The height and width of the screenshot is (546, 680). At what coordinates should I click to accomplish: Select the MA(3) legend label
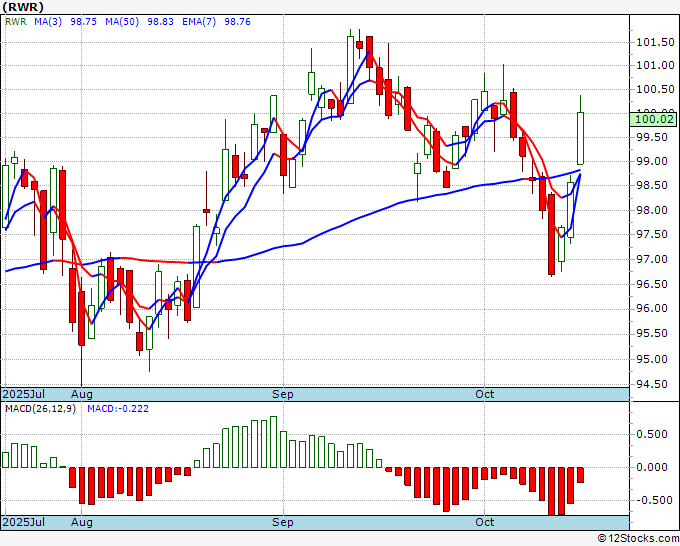[x=48, y=22]
